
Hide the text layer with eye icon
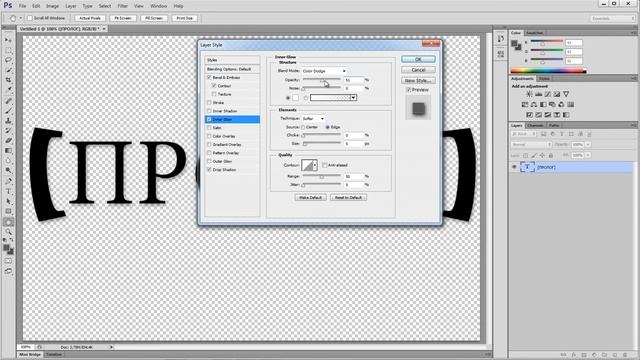514,167
